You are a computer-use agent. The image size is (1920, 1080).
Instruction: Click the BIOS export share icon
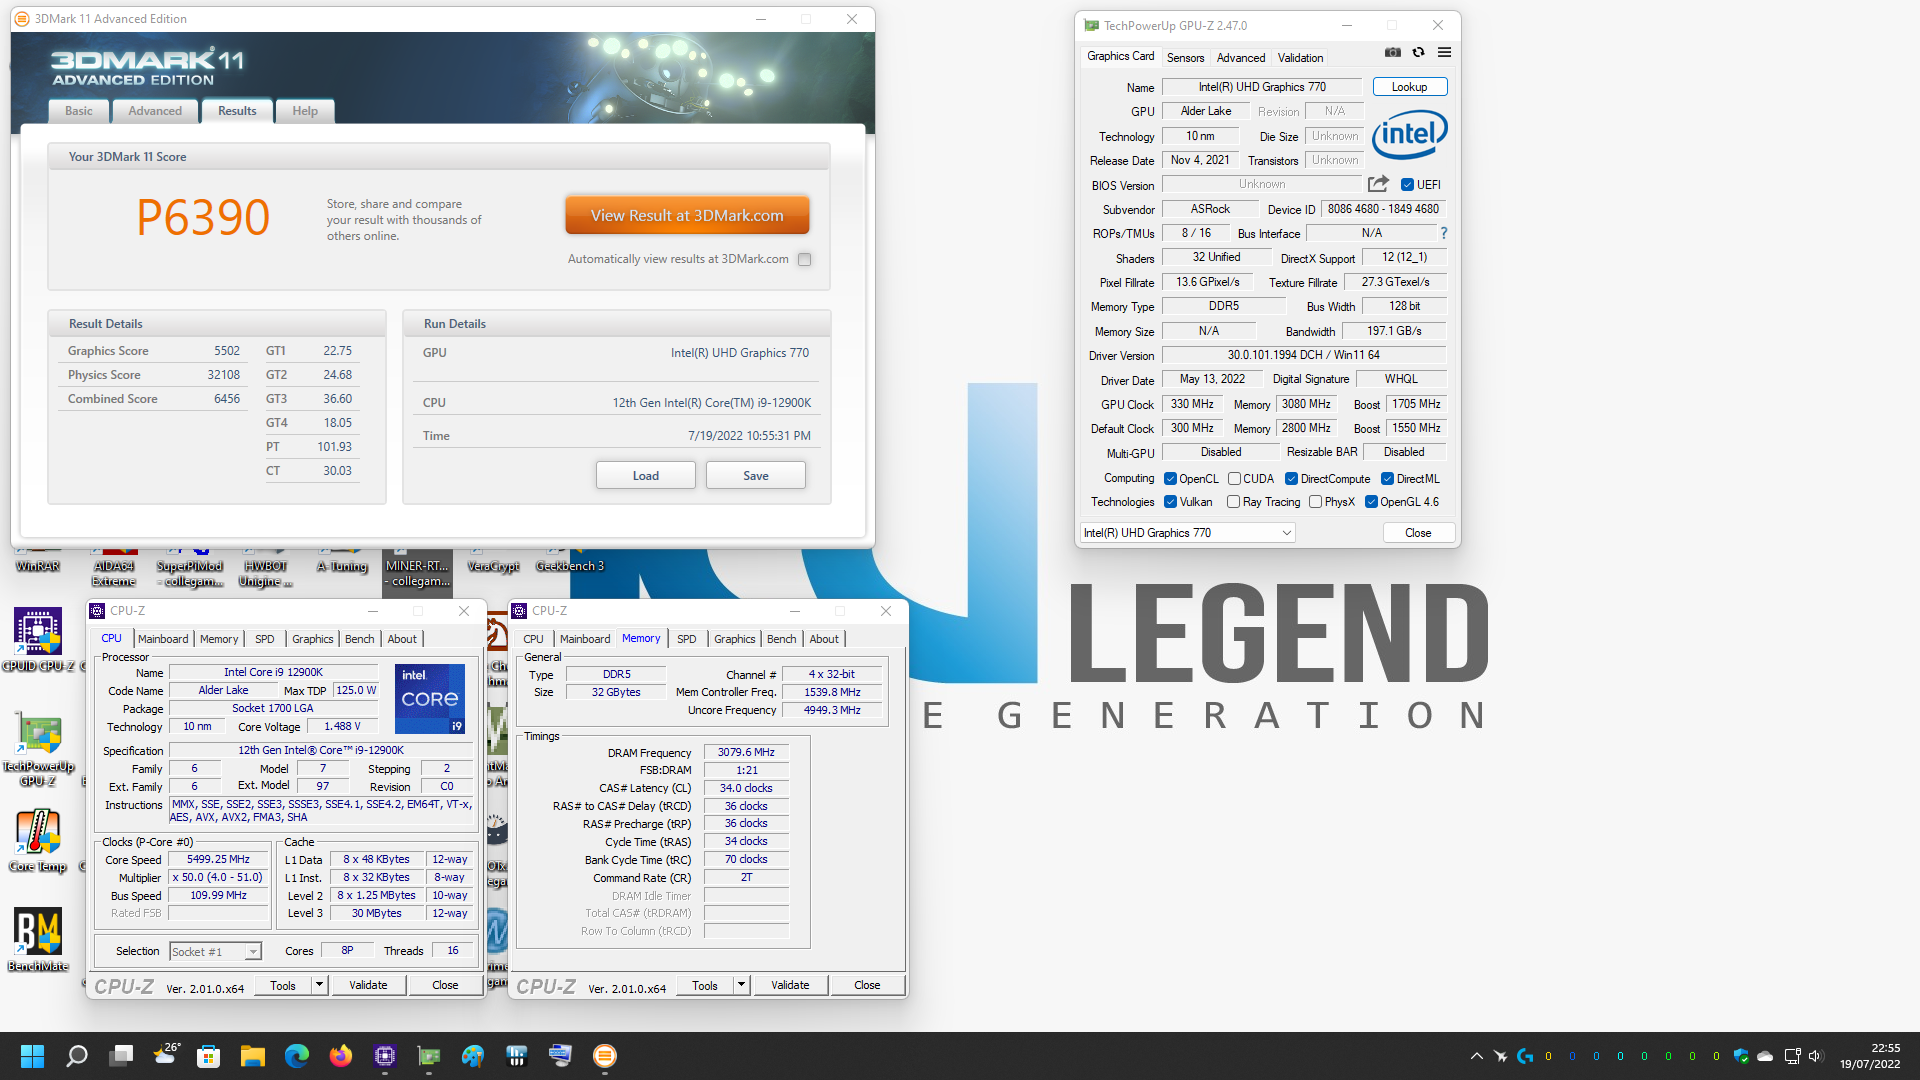point(1378,184)
